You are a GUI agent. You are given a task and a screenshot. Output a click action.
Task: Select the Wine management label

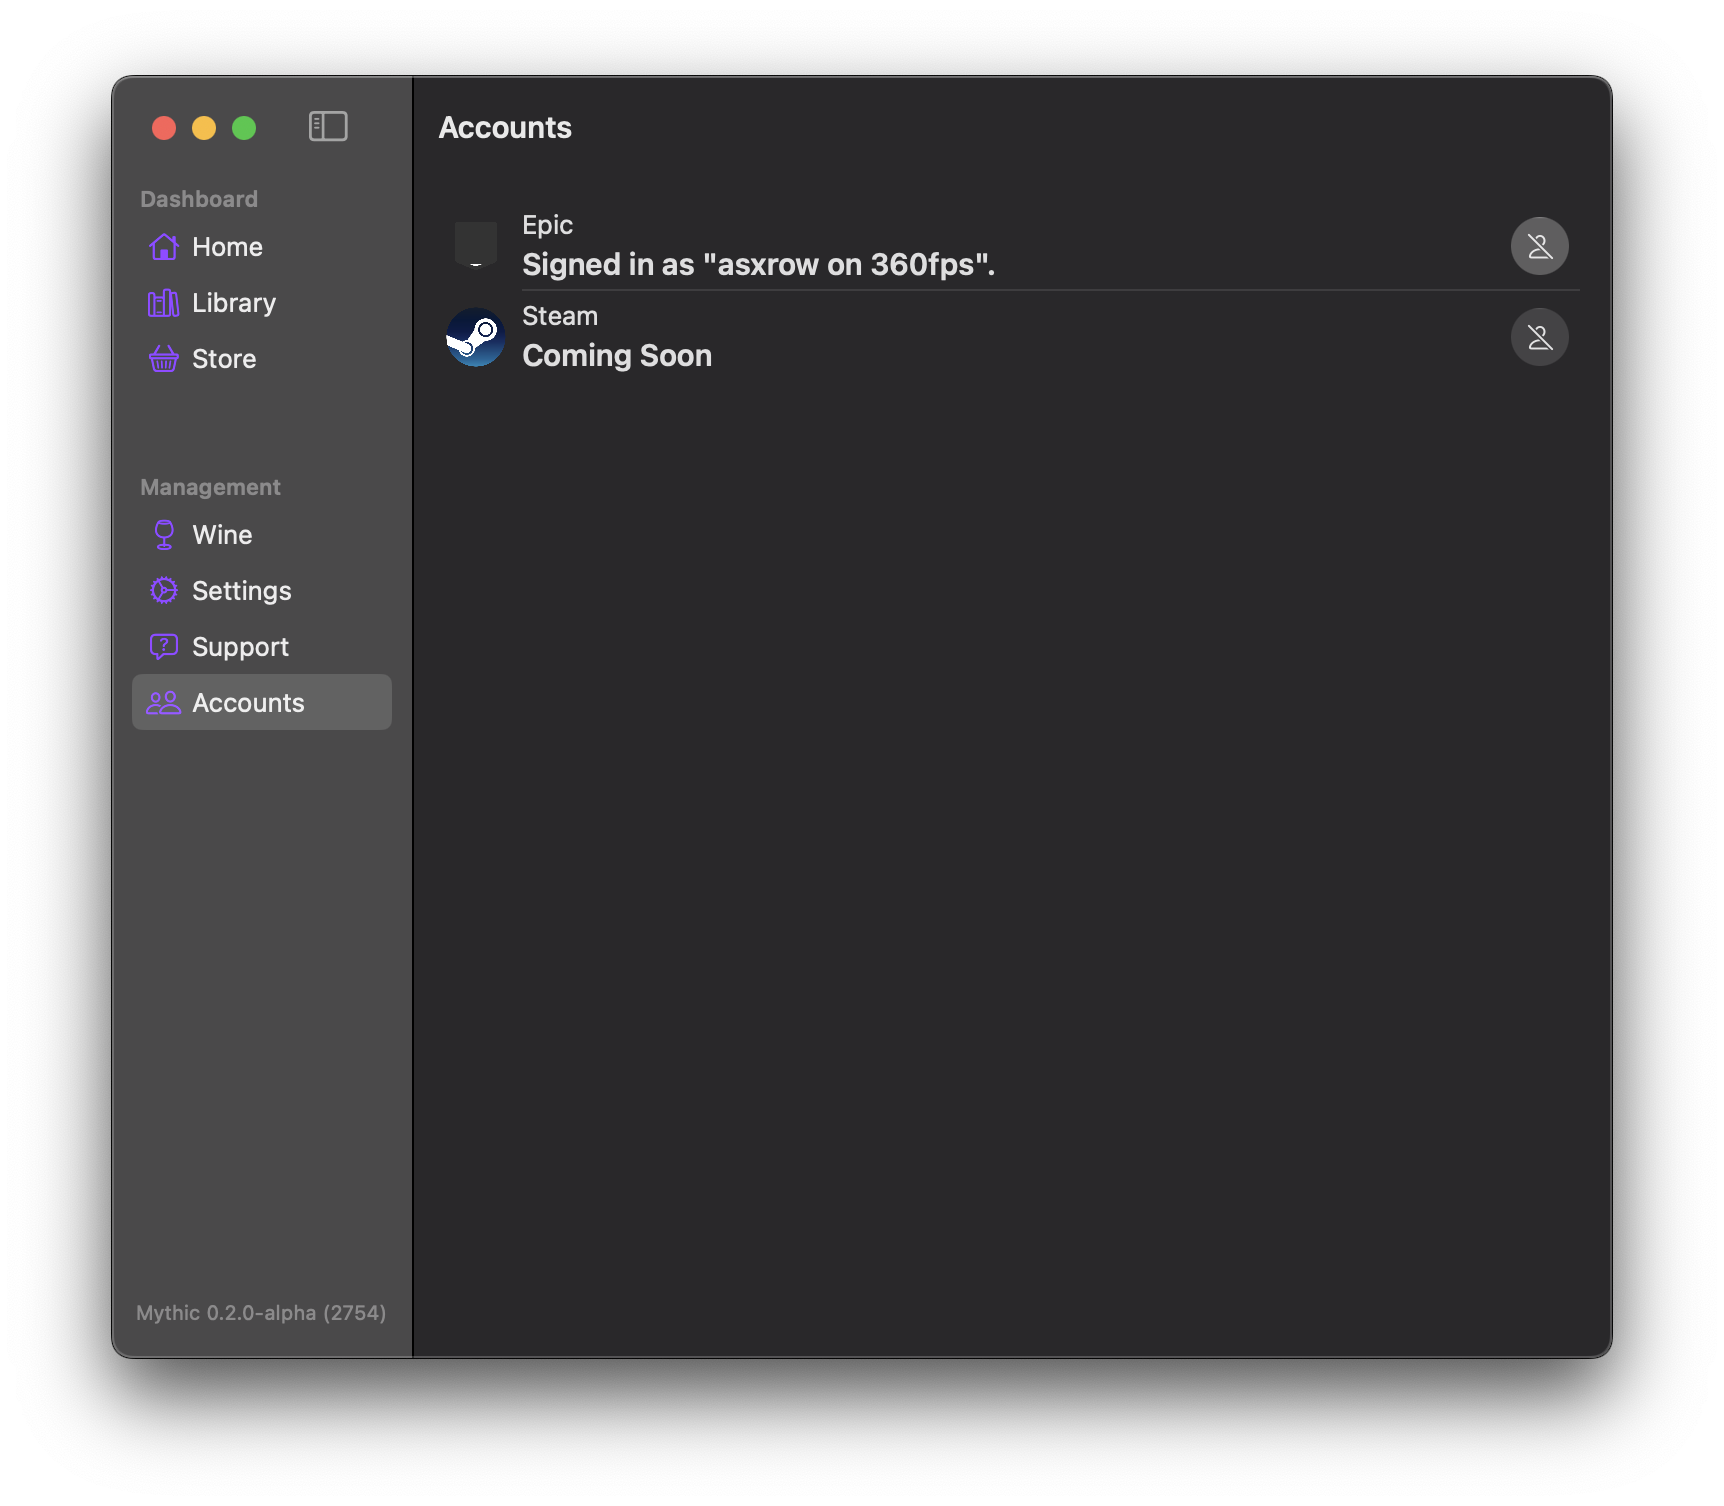click(222, 535)
